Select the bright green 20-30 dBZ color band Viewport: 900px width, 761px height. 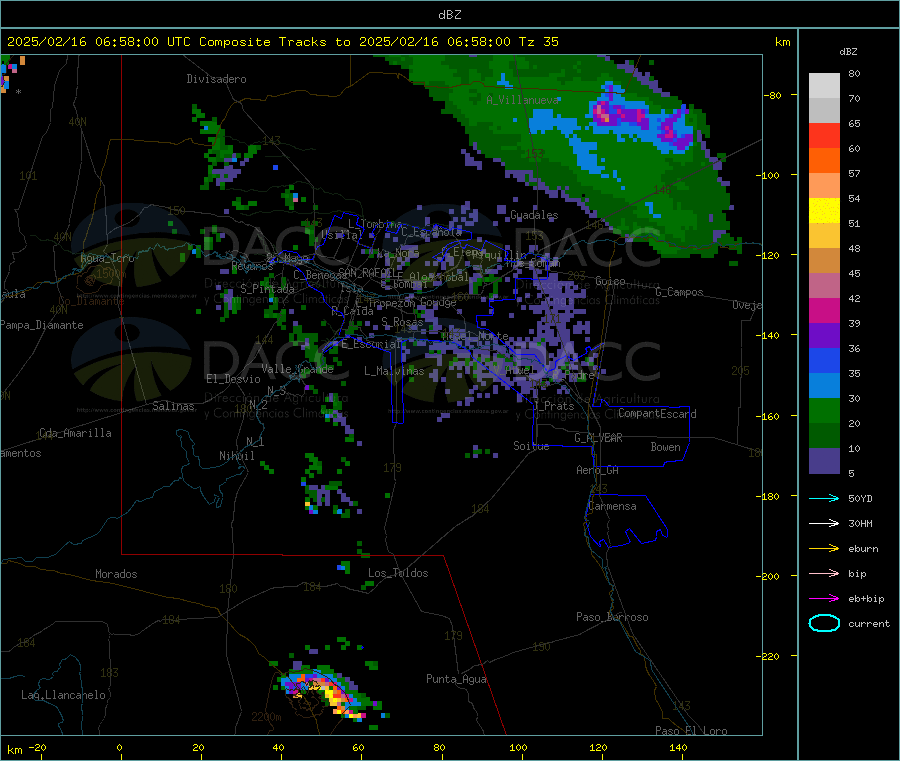point(824,410)
